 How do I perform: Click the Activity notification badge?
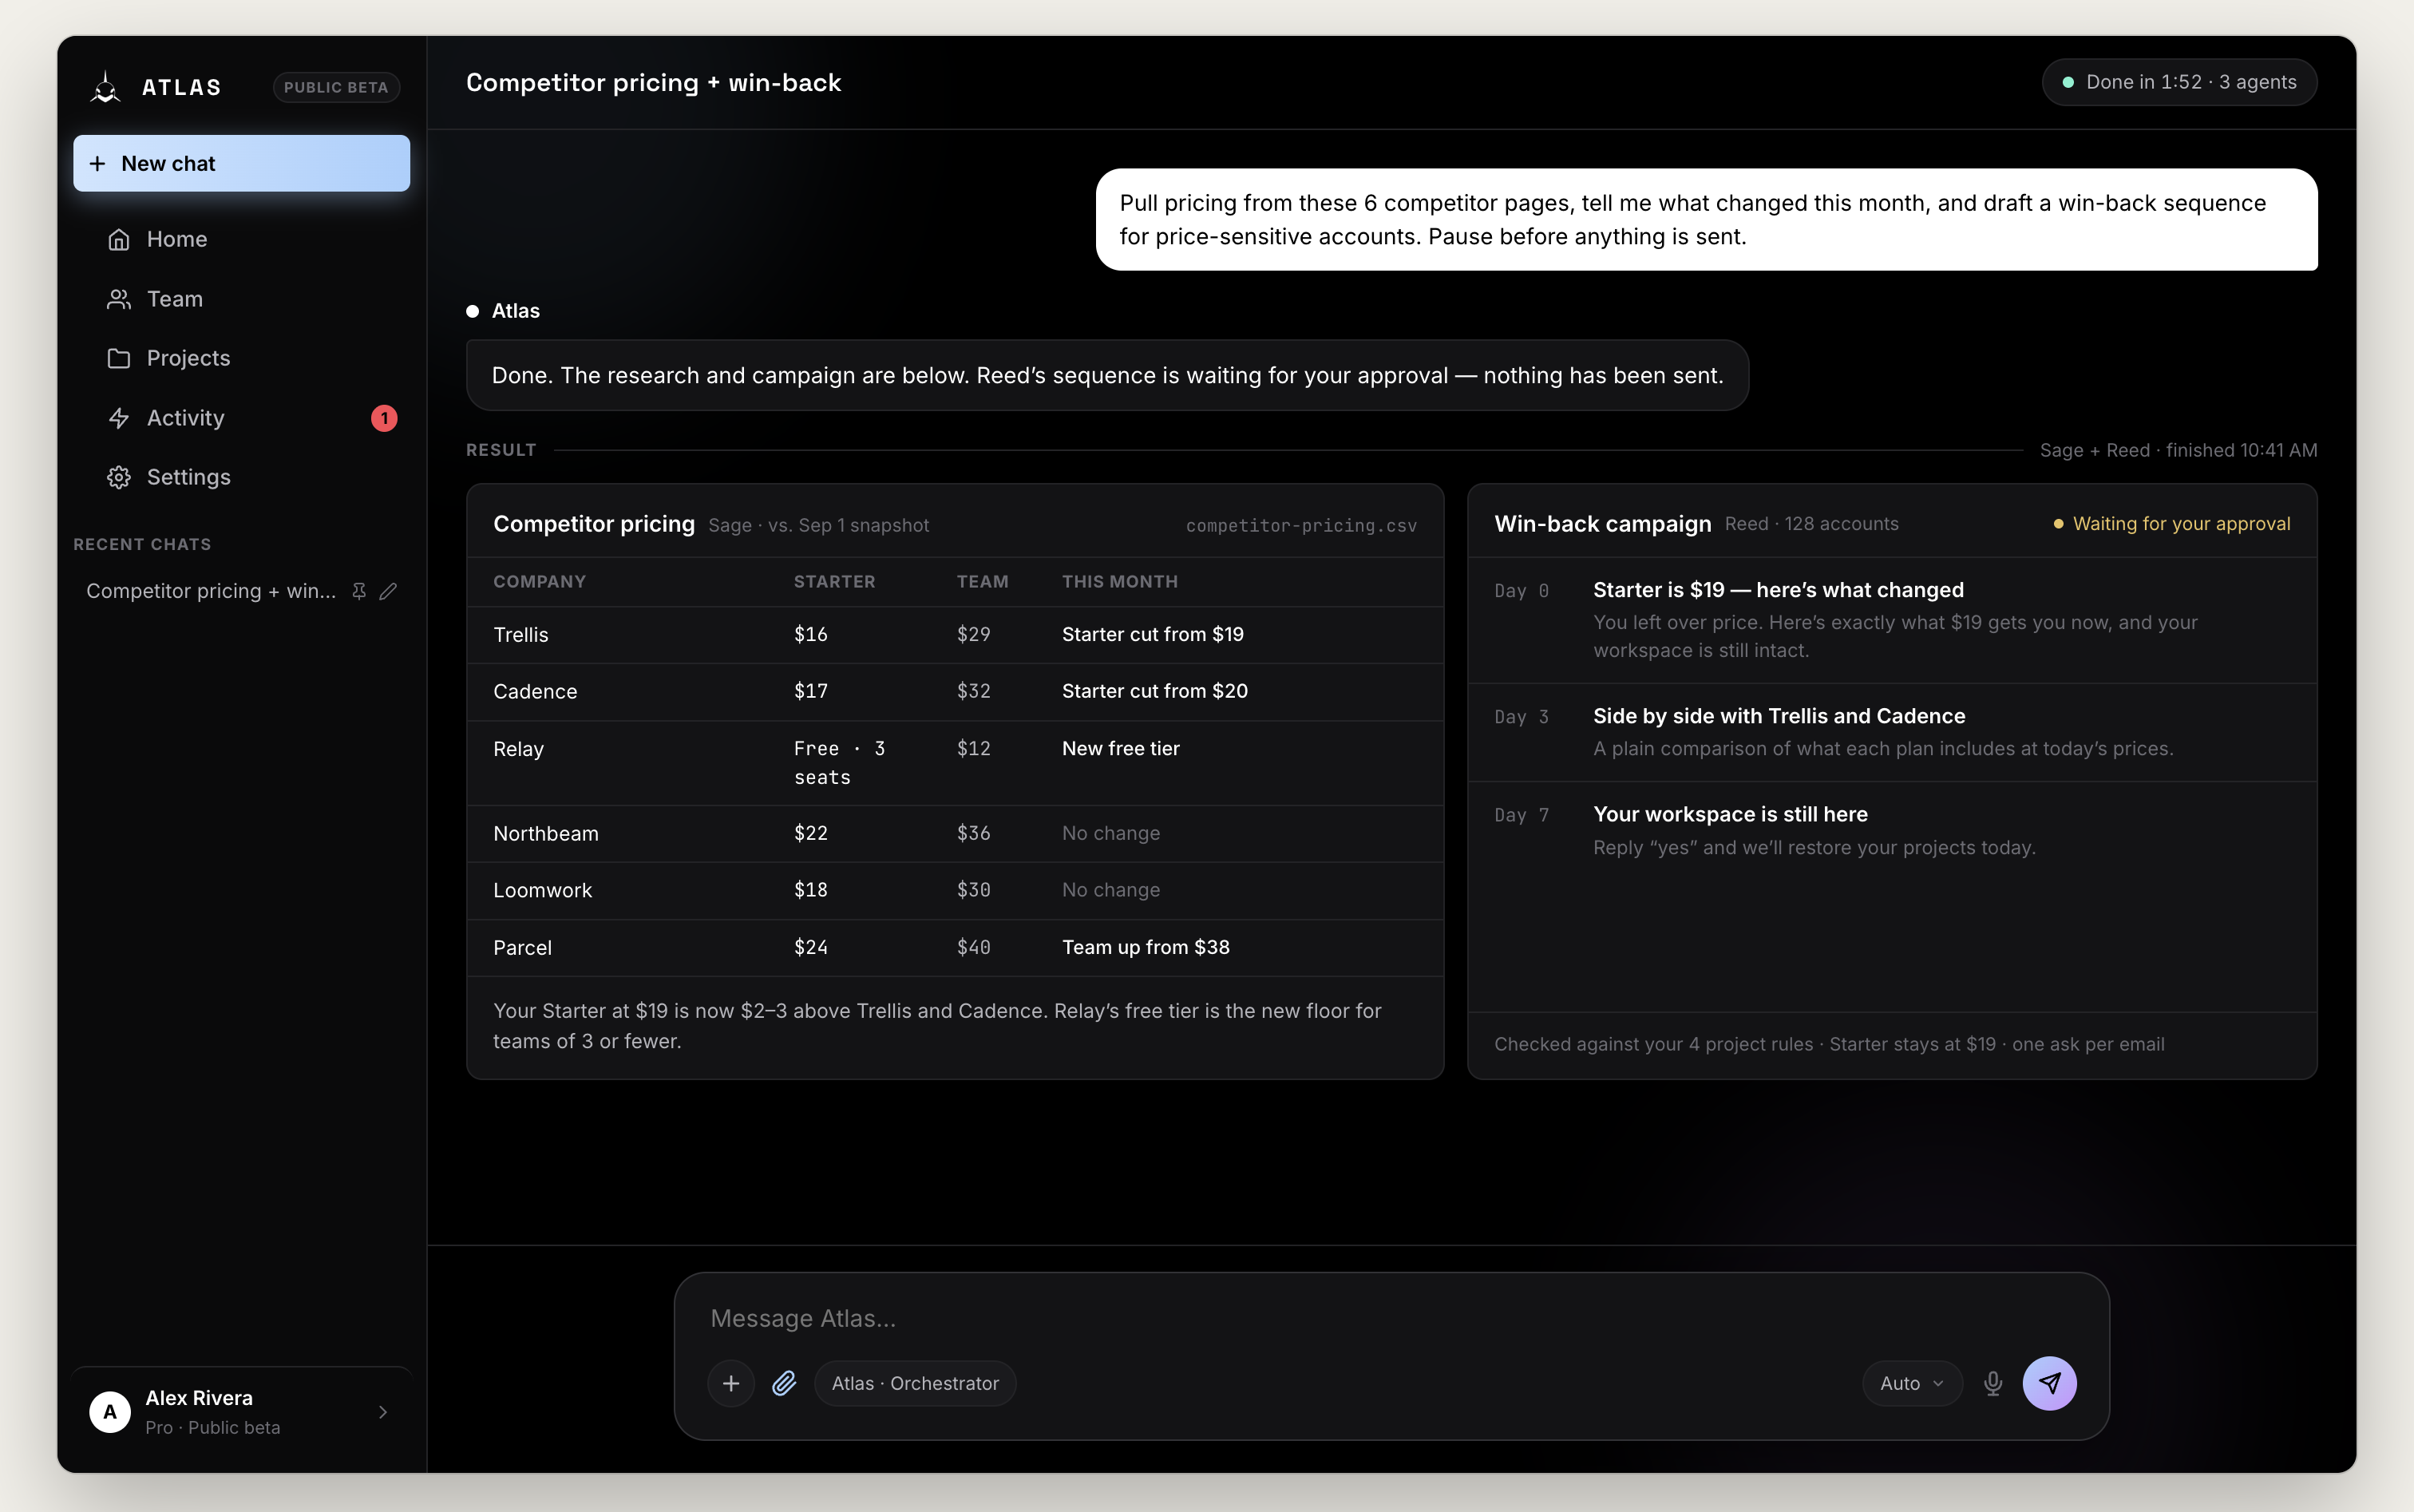(384, 418)
